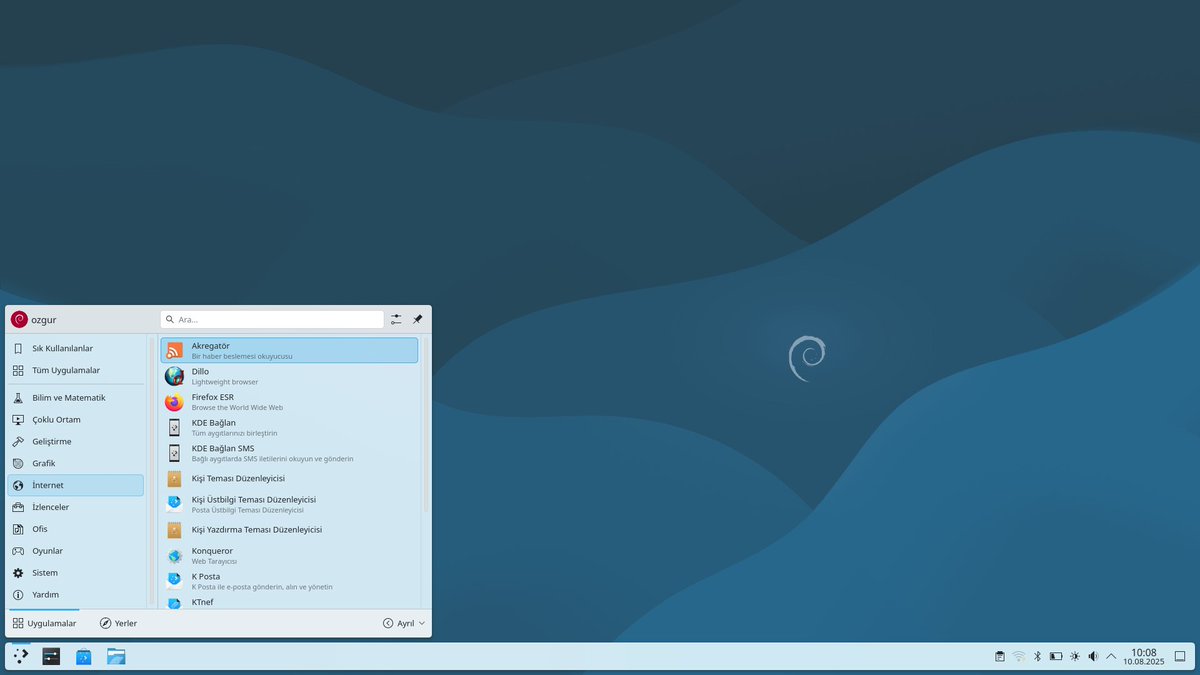Screen dimensions: 1200x675
Task: Launch Discover software center from taskbar
Action: [x=83, y=656]
